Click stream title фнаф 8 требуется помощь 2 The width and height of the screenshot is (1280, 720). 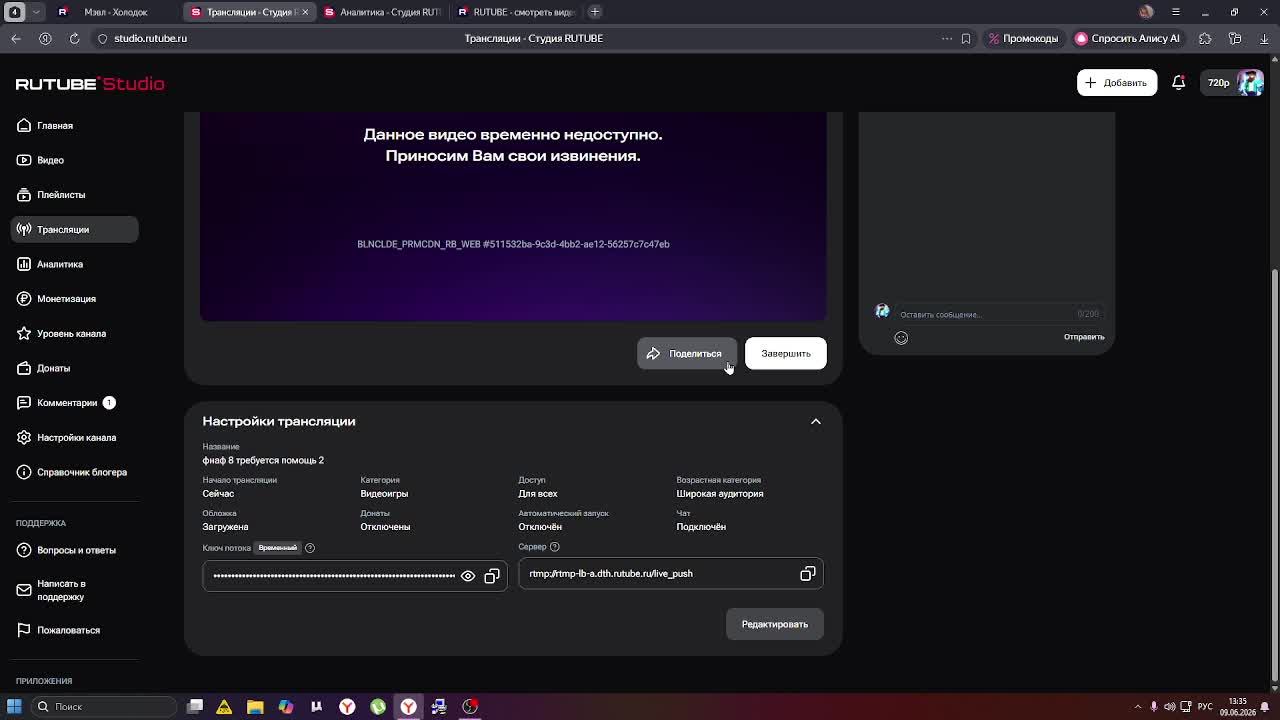[263, 460]
